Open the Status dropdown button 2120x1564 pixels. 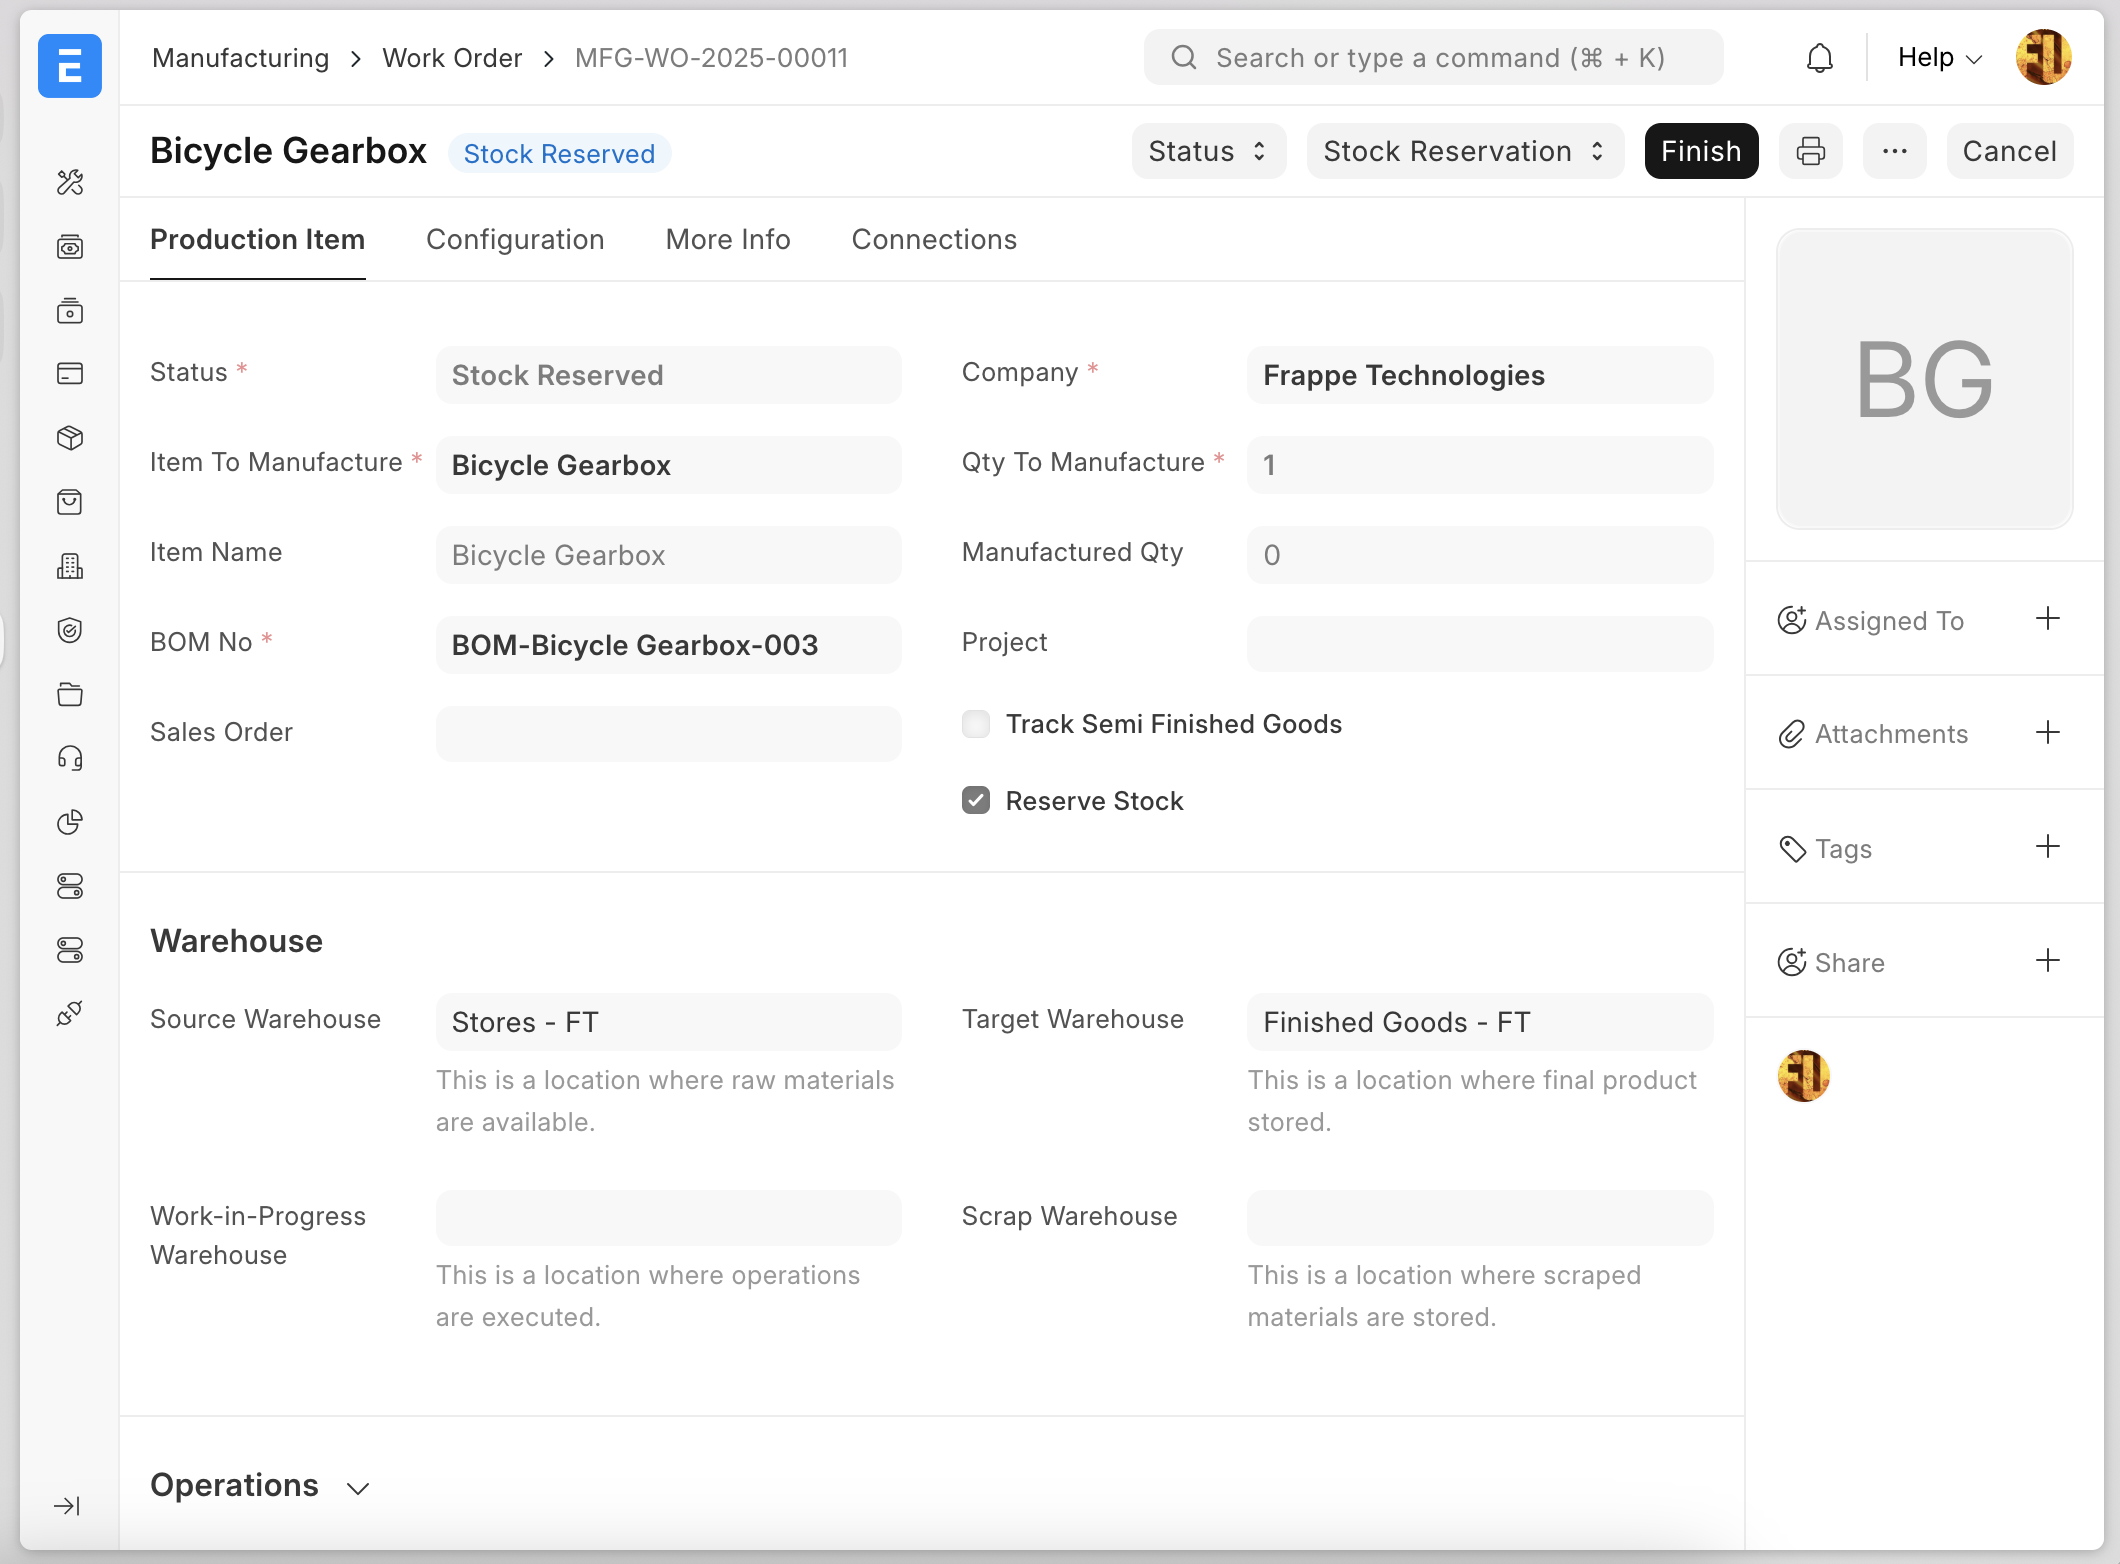[x=1208, y=151]
